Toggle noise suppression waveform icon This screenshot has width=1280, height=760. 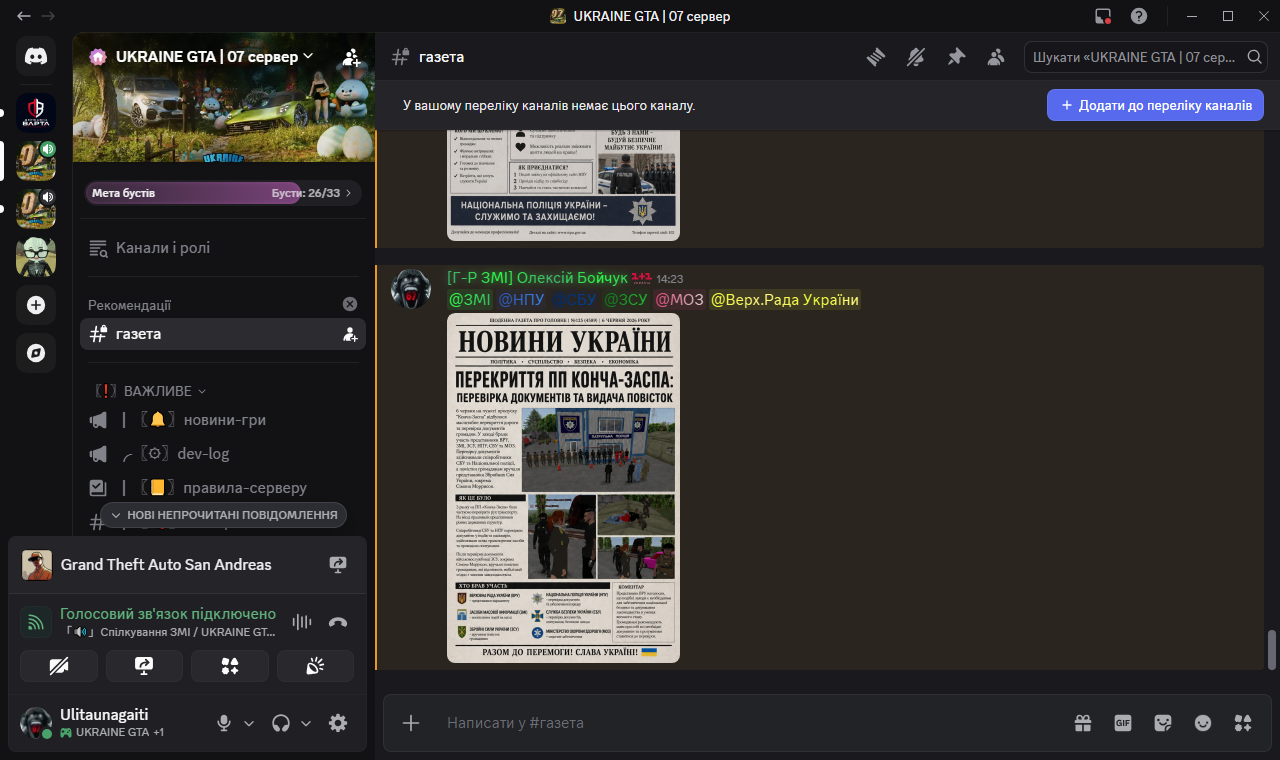301,622
